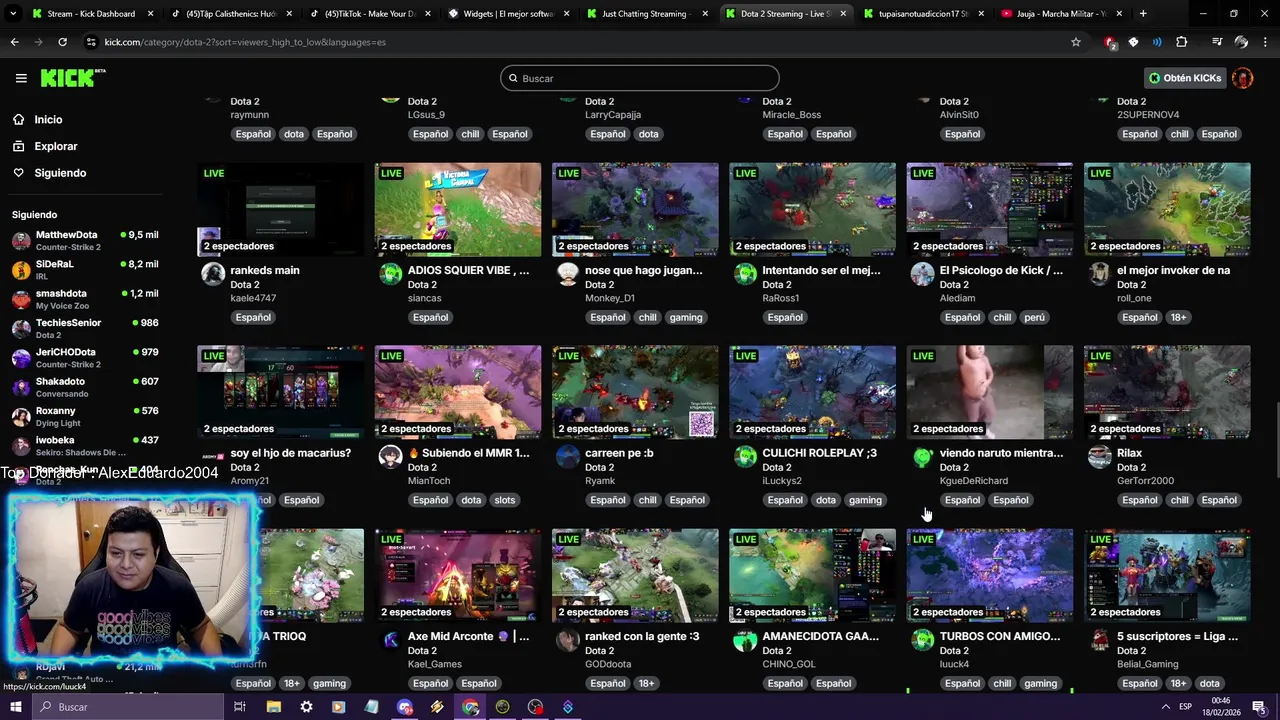Open Ryamk channel avatar
Screen dimensions: 1280x720
click(568, 457)
